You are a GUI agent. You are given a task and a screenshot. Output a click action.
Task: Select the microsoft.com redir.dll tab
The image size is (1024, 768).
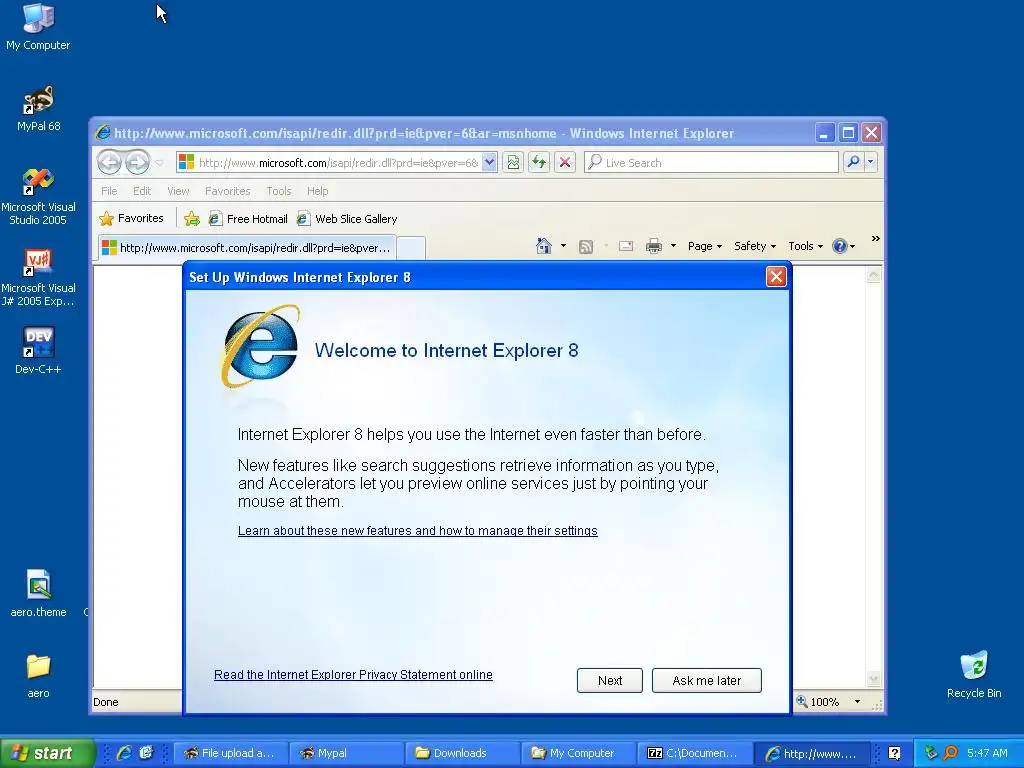pos(247,248)
